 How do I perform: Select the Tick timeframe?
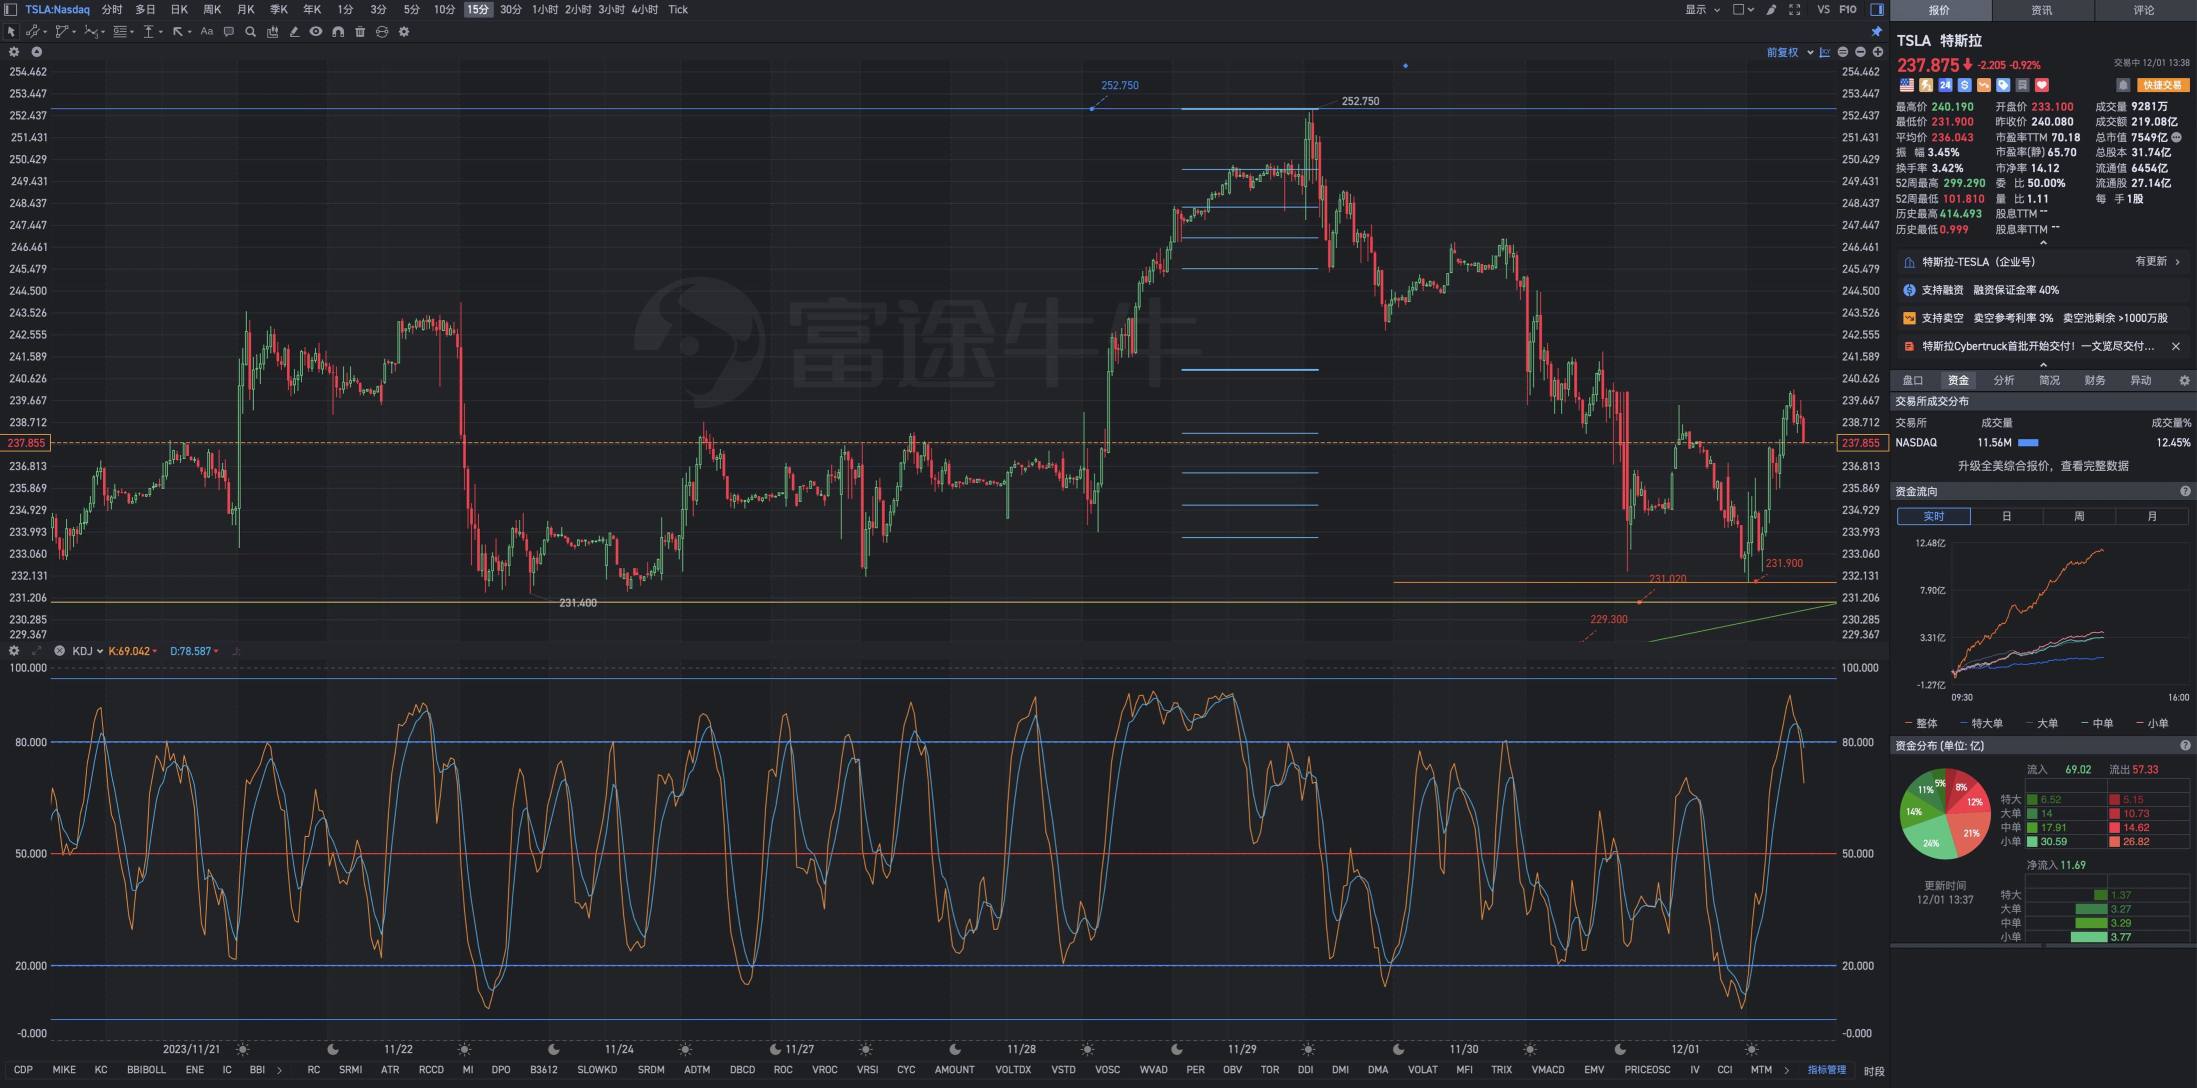[x=678, y=9]
